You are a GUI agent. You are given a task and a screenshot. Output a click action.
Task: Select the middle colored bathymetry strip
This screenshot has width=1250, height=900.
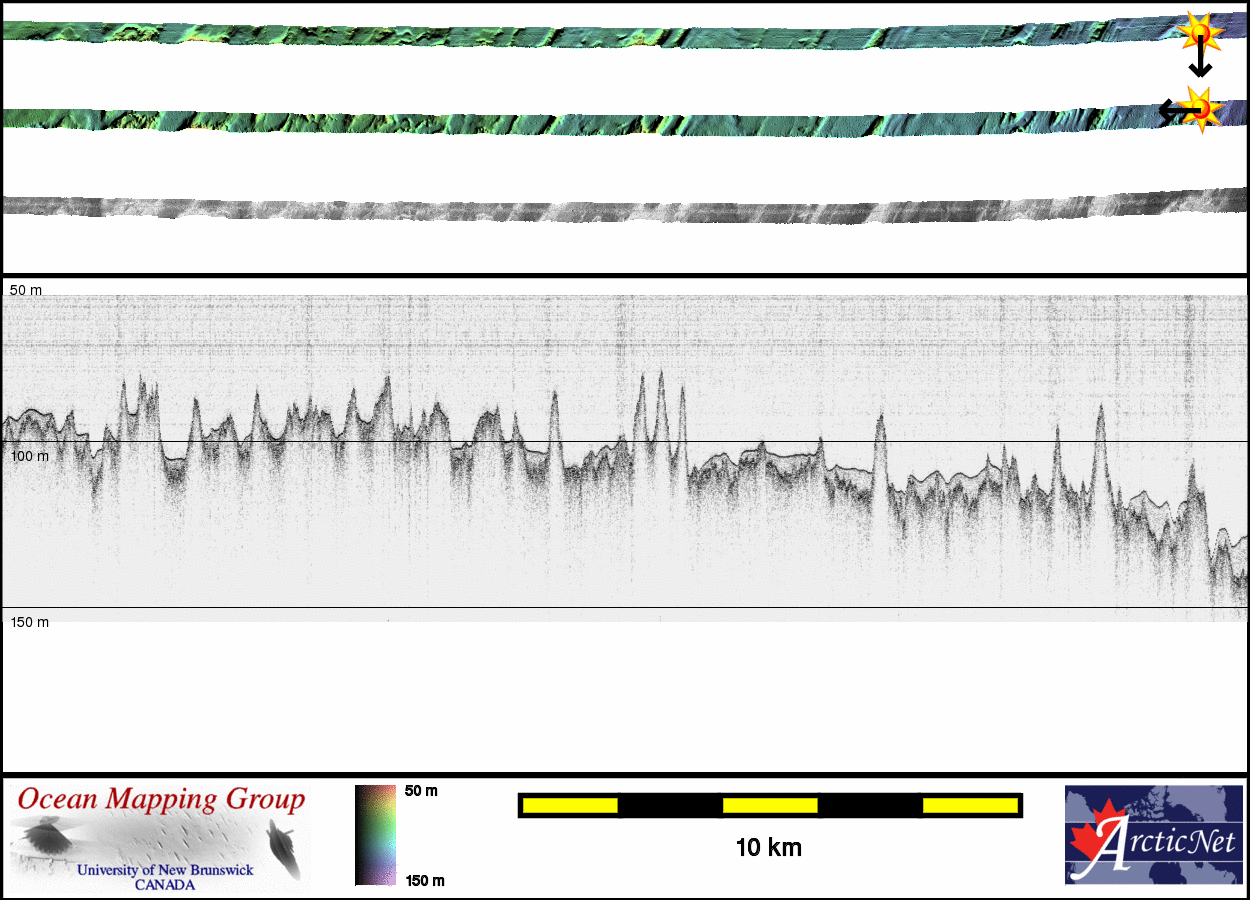(x=600, y=124)
